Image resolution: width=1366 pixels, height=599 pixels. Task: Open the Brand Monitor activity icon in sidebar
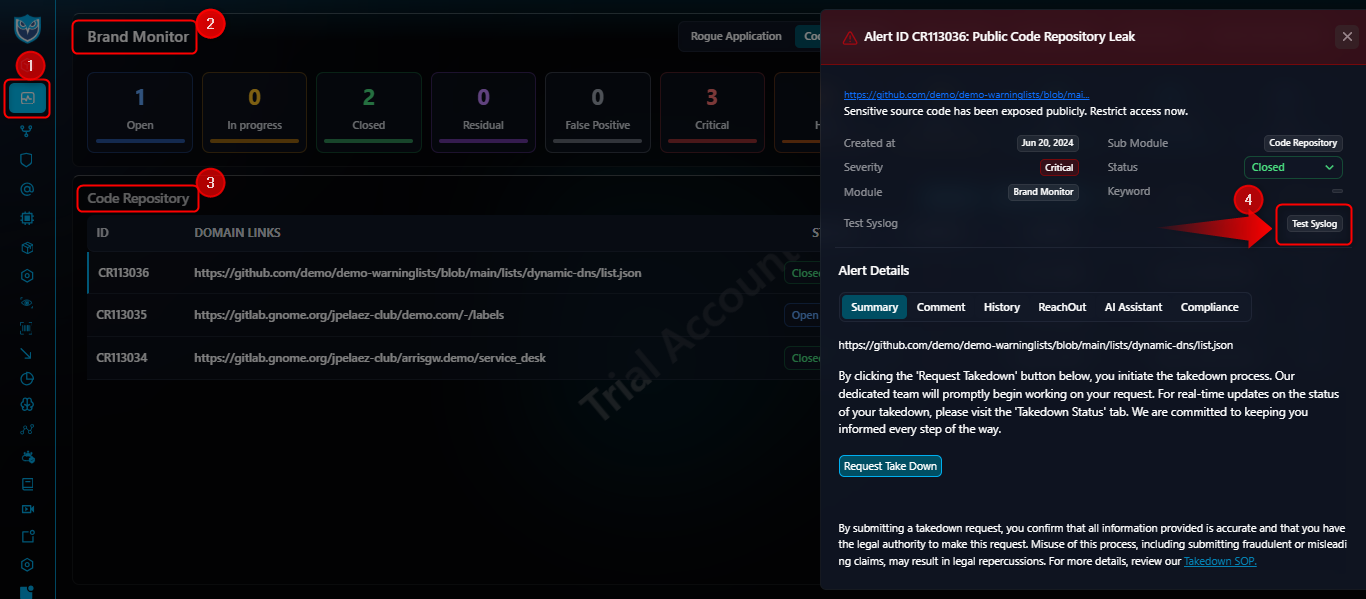[x=27, y=98]
